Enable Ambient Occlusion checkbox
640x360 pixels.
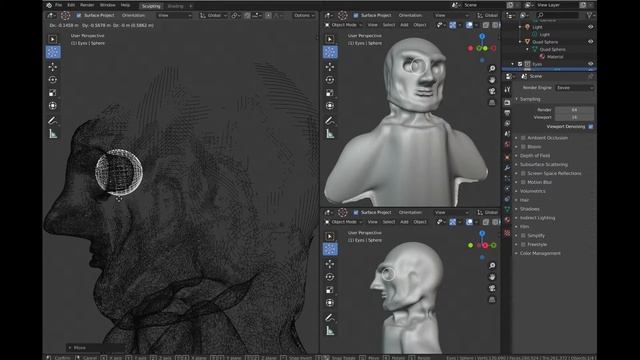[x=523, y=138]
